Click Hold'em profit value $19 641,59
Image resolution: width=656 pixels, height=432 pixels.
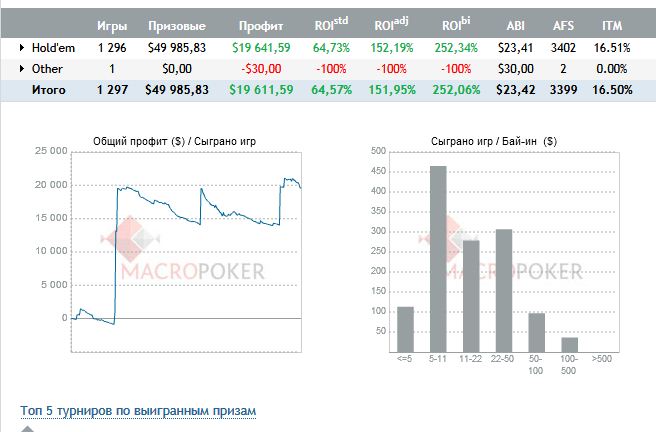point(261,46)
